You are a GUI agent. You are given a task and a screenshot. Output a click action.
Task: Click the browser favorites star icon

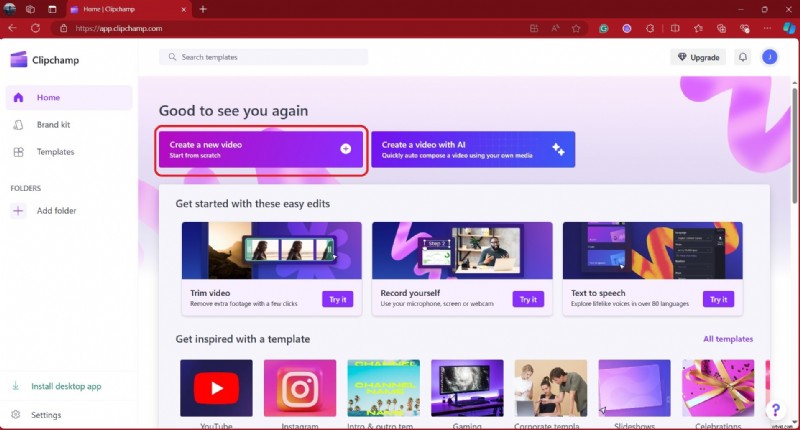pos(576,29)
